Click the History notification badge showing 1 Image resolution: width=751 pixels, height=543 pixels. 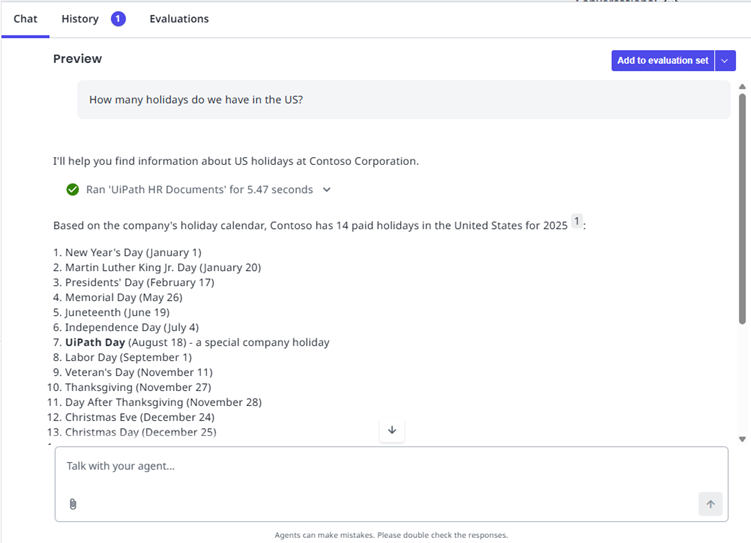coord(118,18)
